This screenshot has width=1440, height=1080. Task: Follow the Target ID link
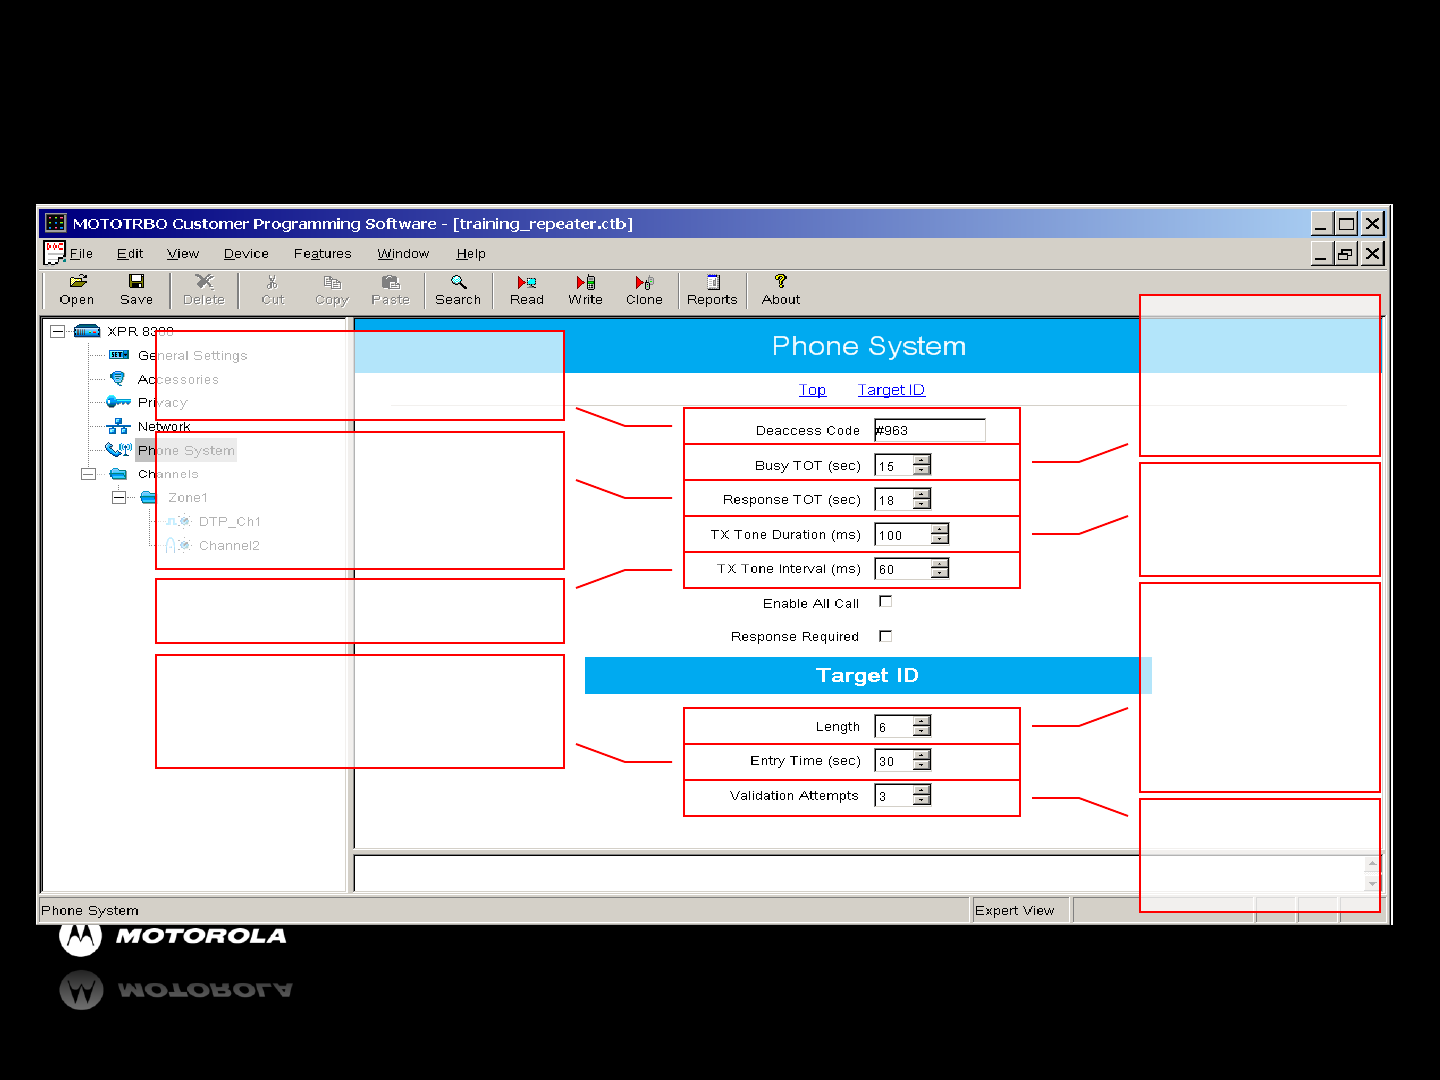[891, 390]
